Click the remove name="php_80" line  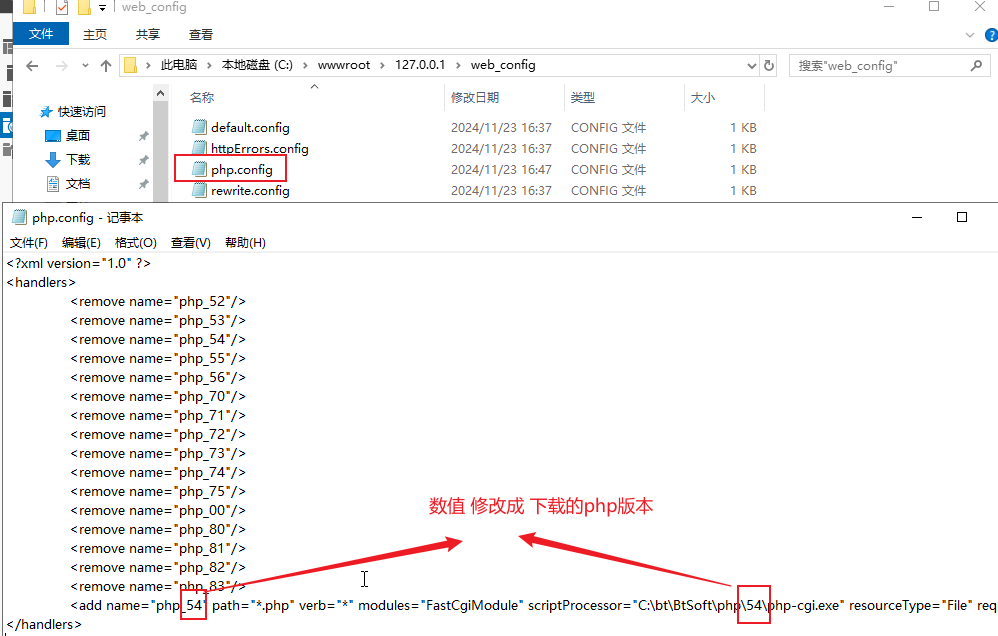pos(158,530)
